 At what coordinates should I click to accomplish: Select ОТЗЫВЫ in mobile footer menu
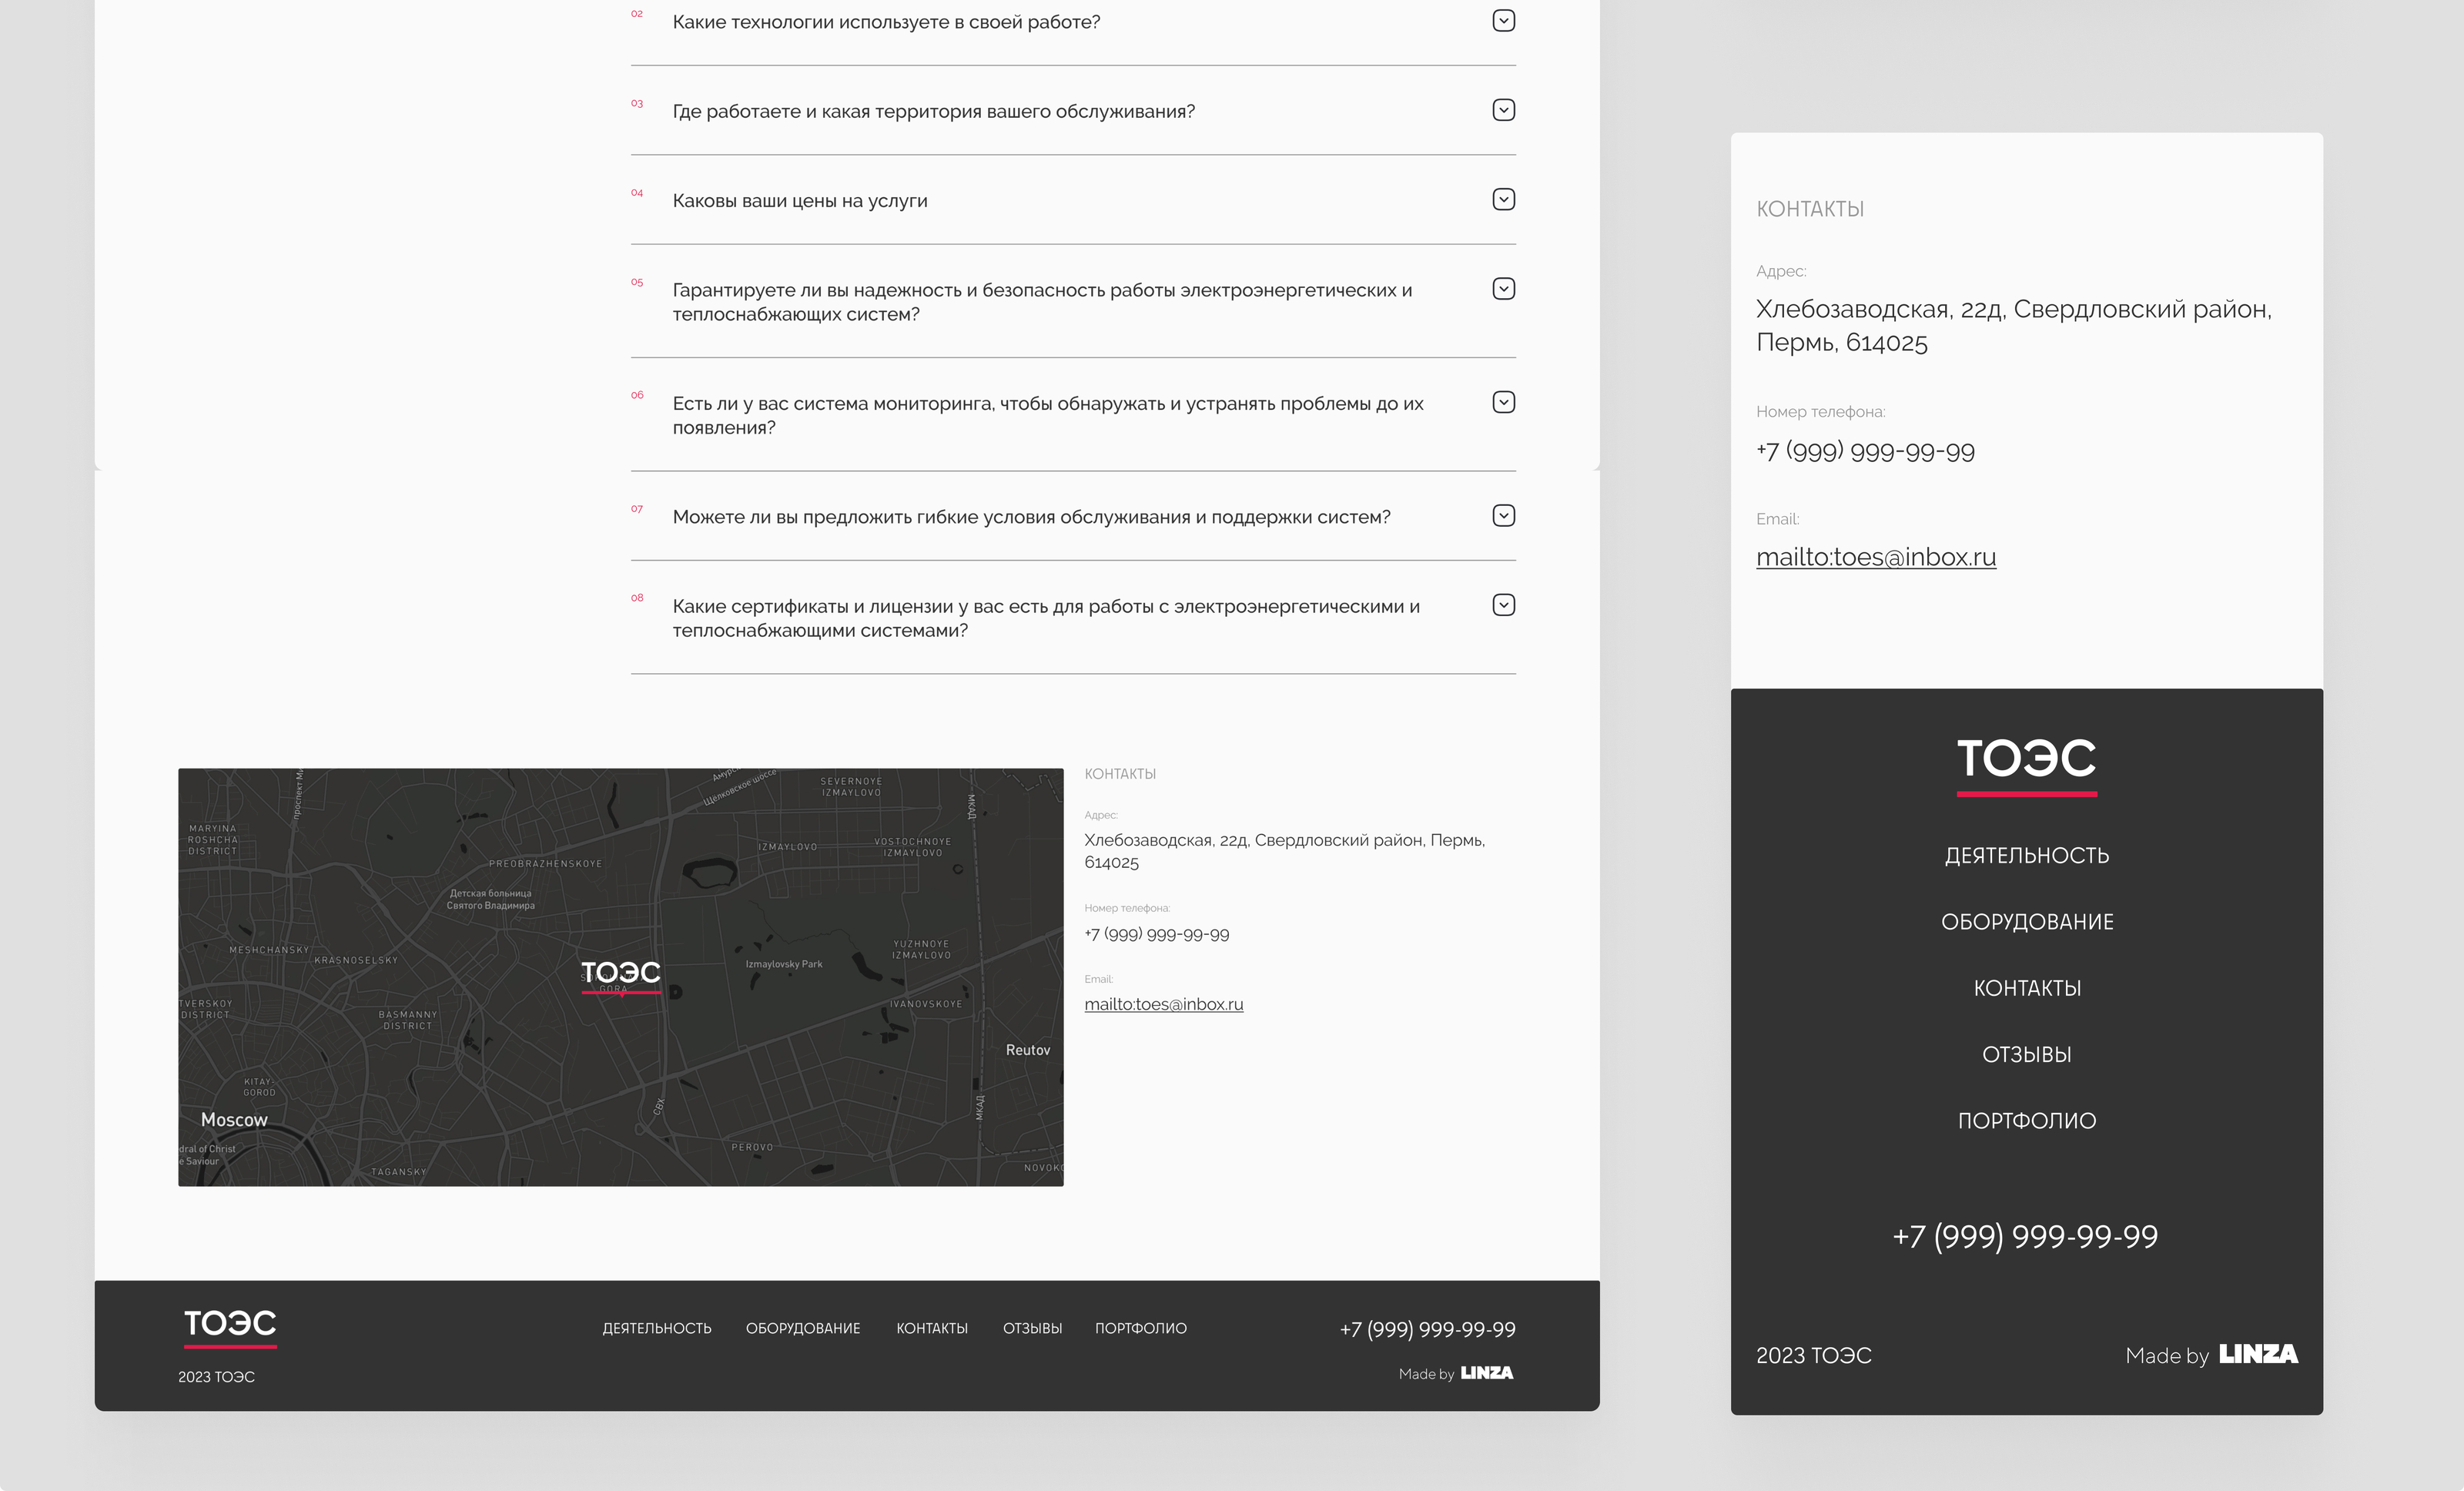coord(2026,1055)
